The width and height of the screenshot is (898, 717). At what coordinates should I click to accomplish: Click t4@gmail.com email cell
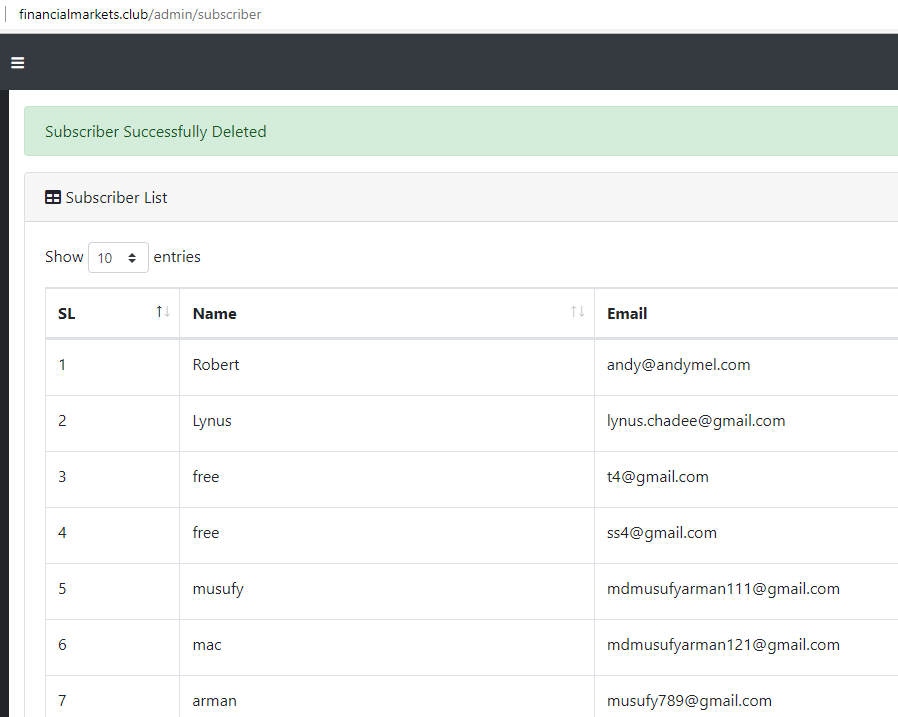(657, 477)
